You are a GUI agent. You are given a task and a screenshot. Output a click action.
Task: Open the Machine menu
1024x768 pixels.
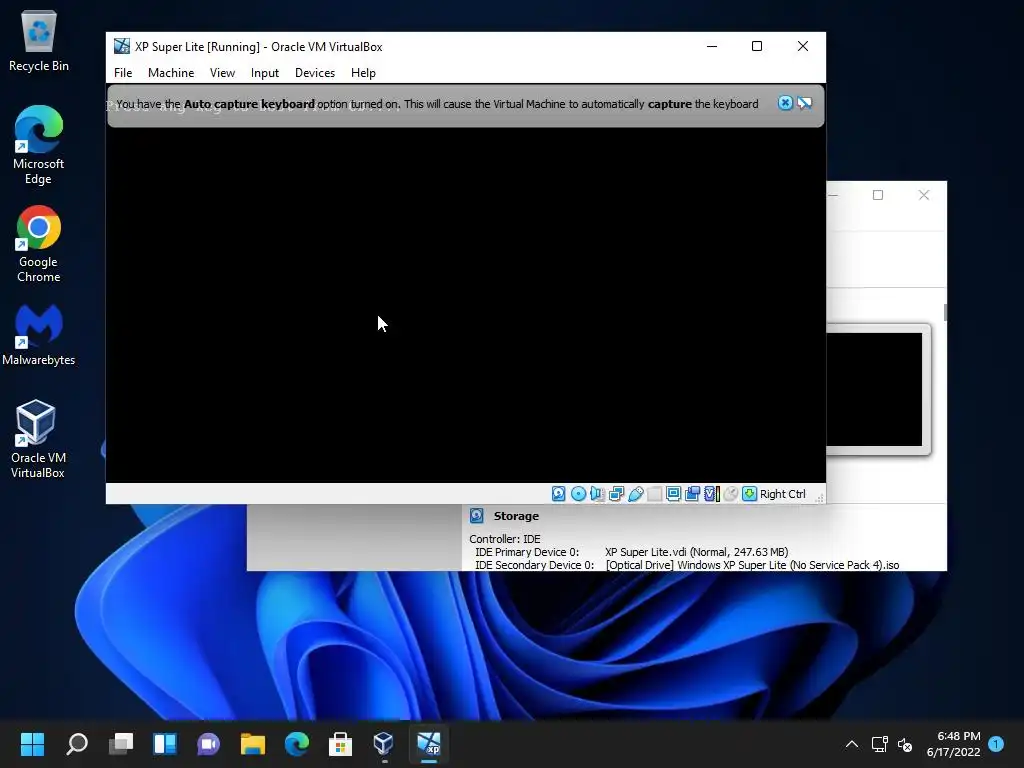pos(170,72)
